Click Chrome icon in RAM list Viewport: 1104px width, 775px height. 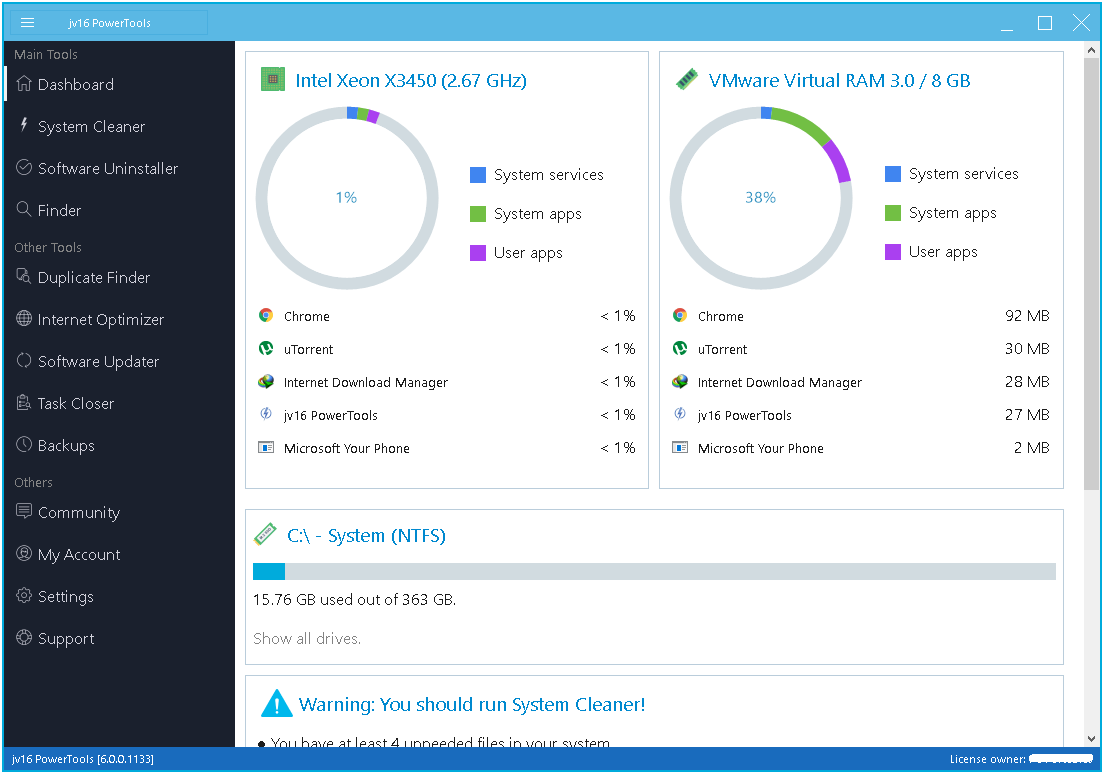coord(679,315)
